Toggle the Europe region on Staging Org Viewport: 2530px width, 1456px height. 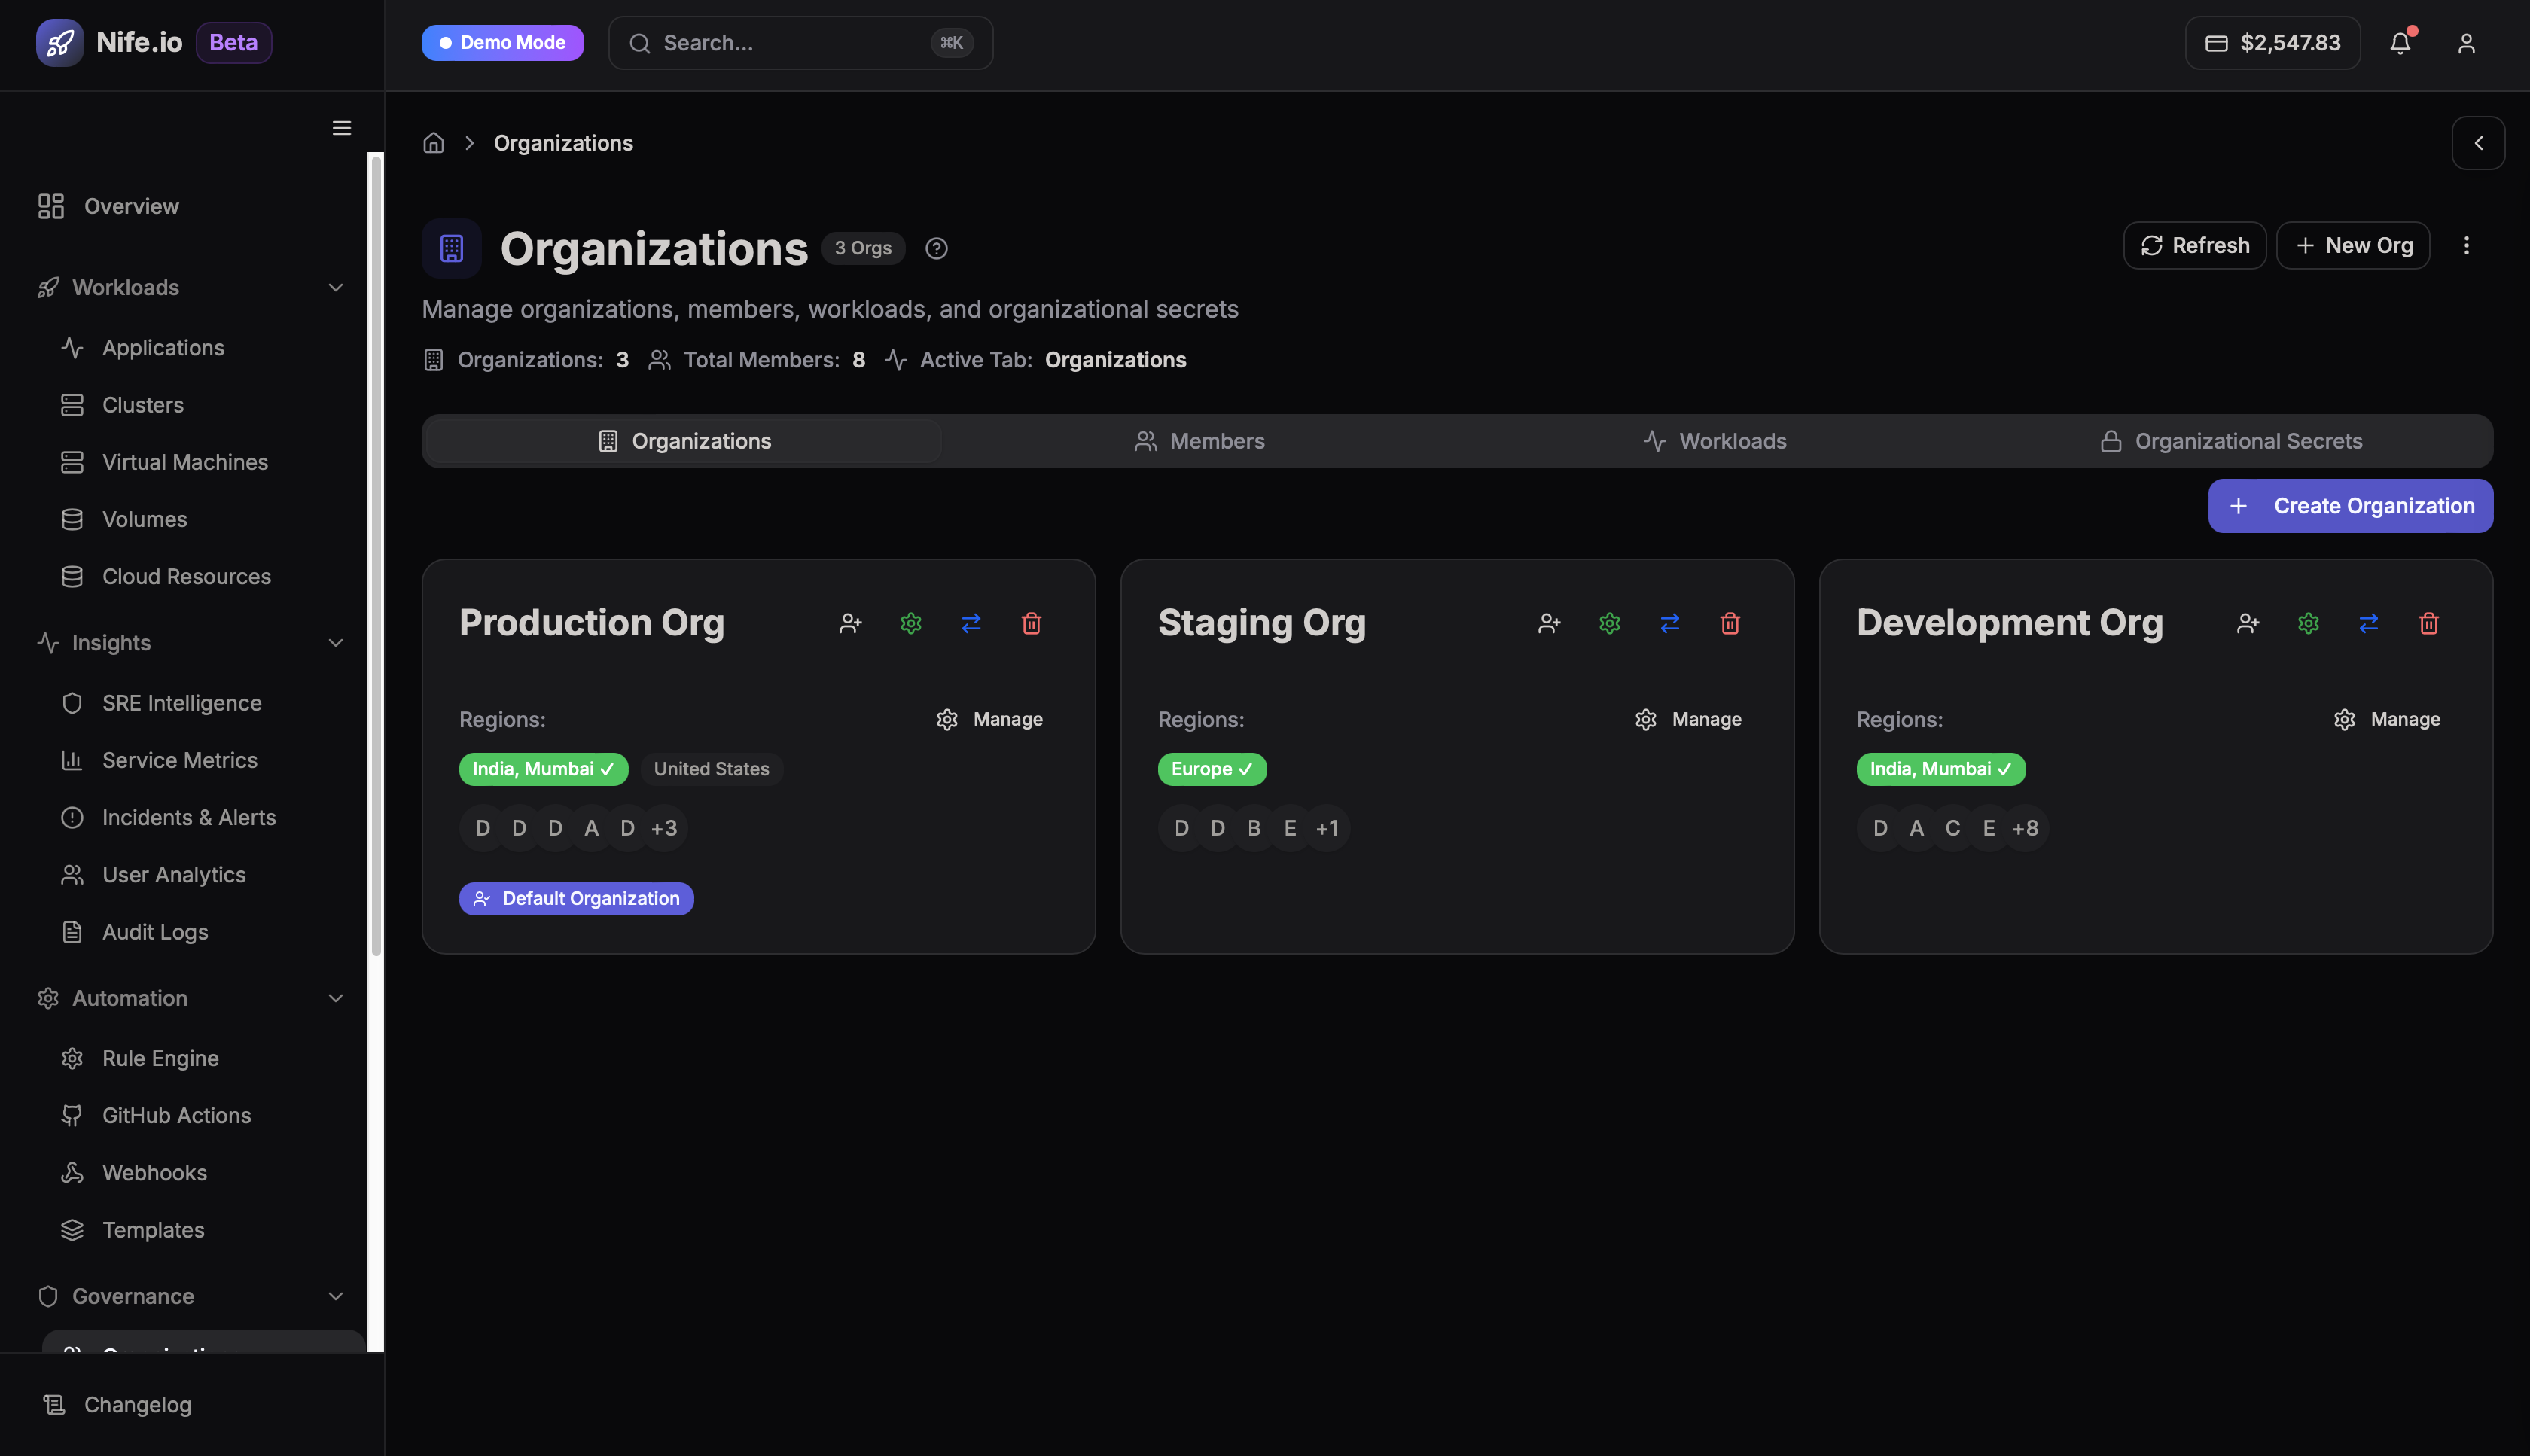(1211, 769)
